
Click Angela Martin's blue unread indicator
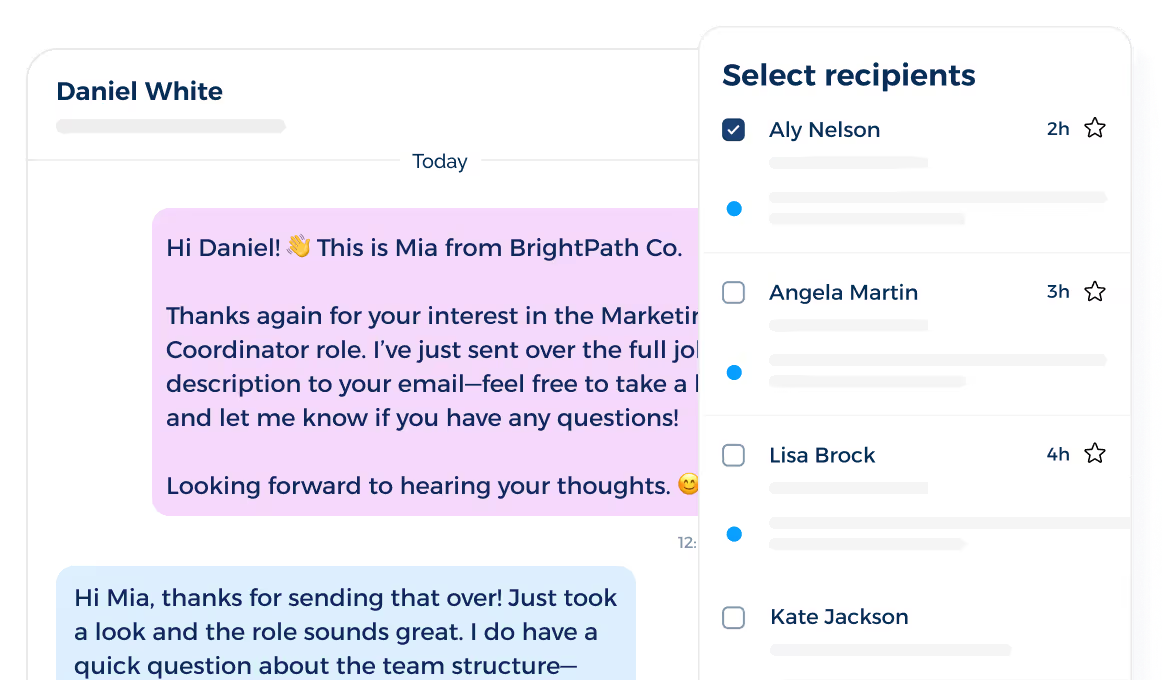click(734, 371)
